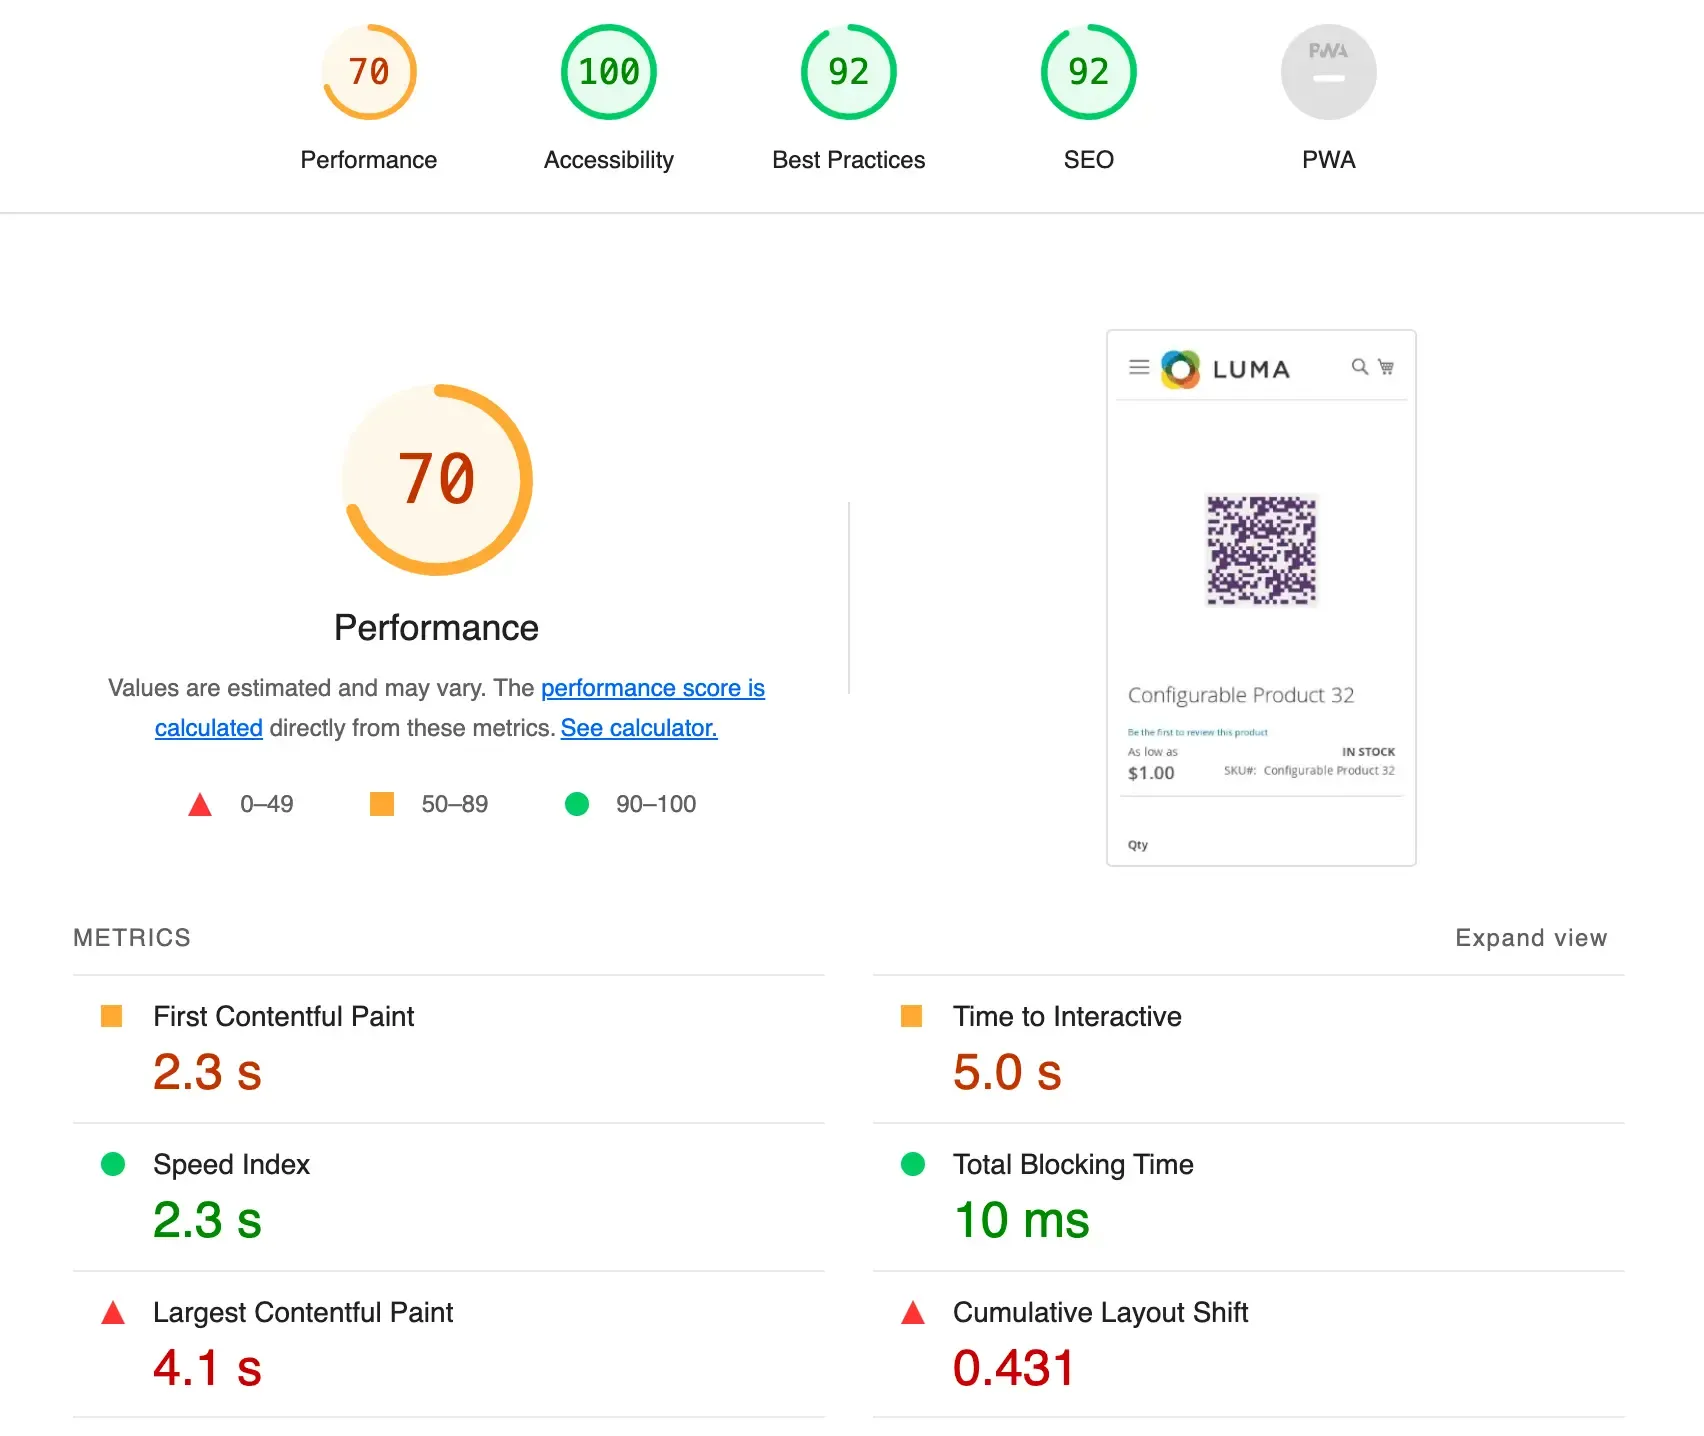The width and height of the screenshot is (1704, 1436).
Task: Click the Best Practices 92 gauge
Action: [849, 72]
